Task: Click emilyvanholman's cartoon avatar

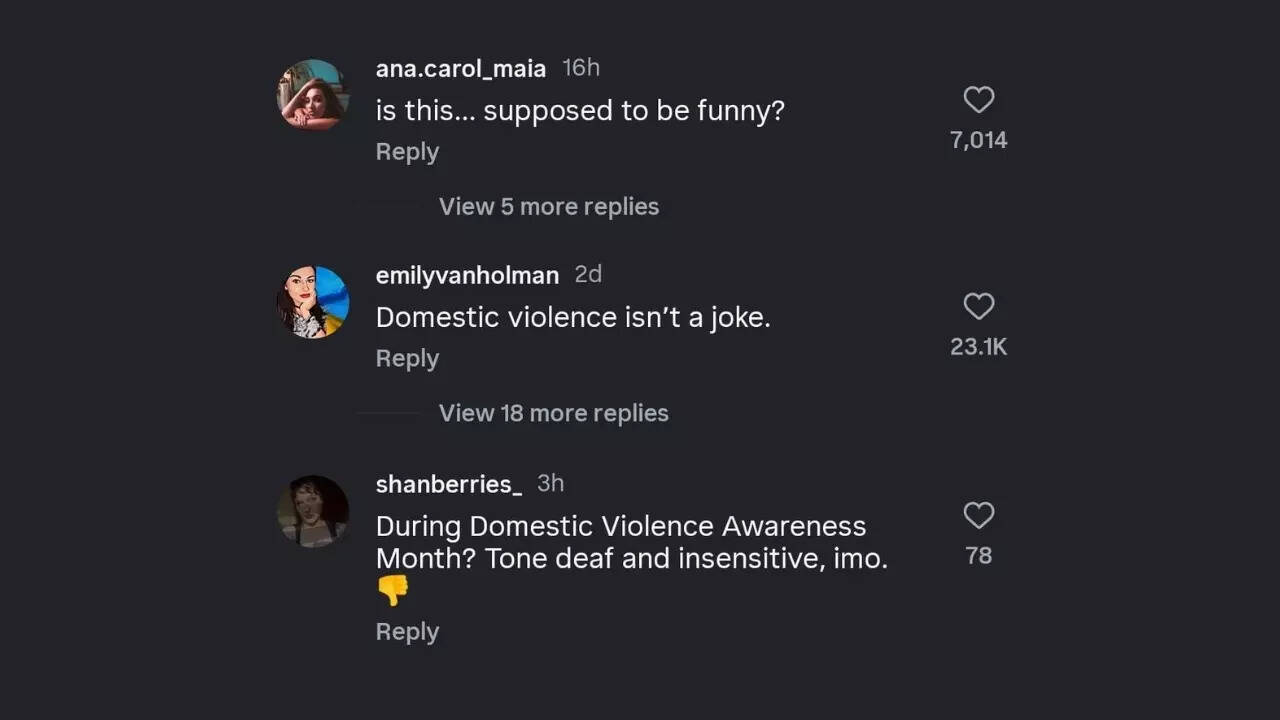Action: (313, 302)
